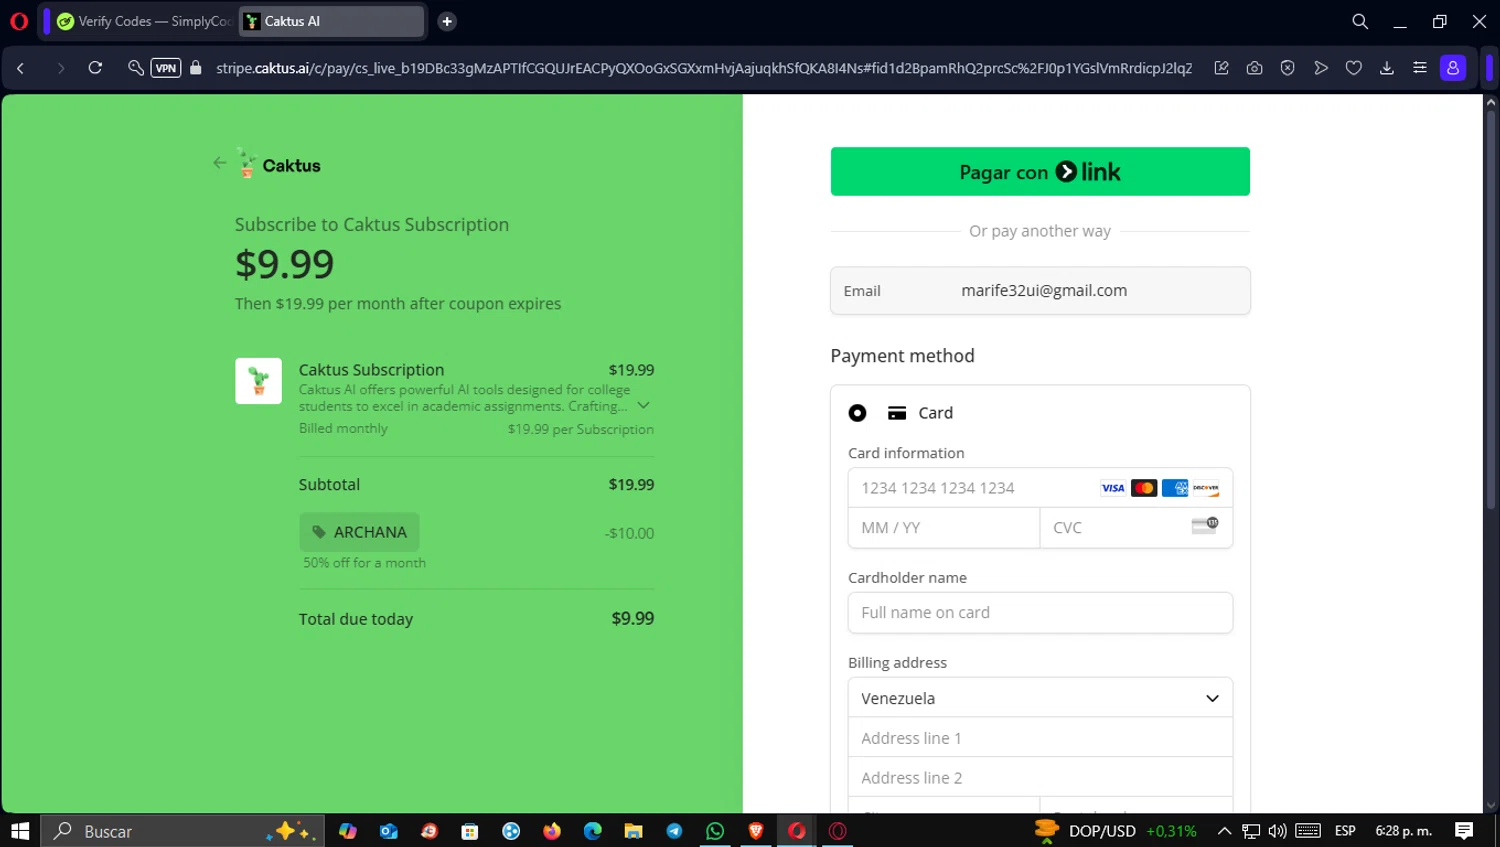Click the DOP/USD widget in taskbar
The height and width of the screenshot is (847, 1500).
1115,831
